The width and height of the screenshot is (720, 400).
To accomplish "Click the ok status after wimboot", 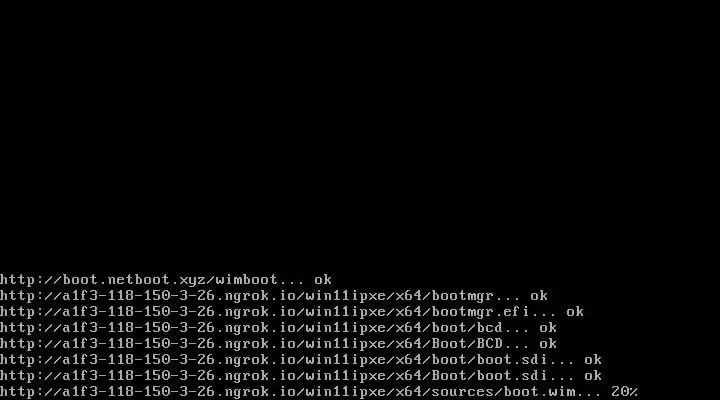I will pyautogui.click(x=323, y=280).
